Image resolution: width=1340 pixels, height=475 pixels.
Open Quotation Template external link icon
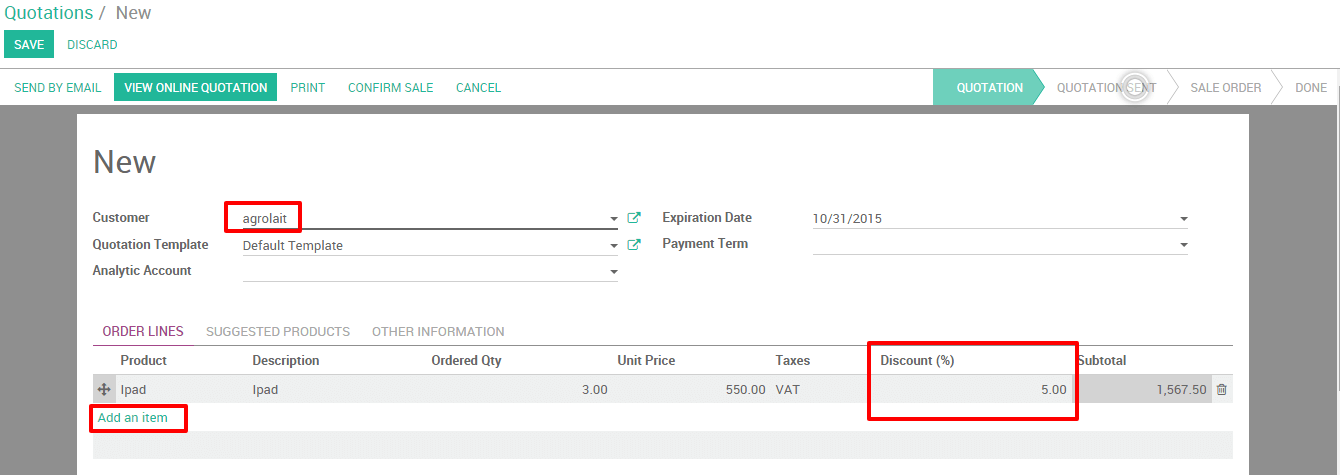point(633,245)
